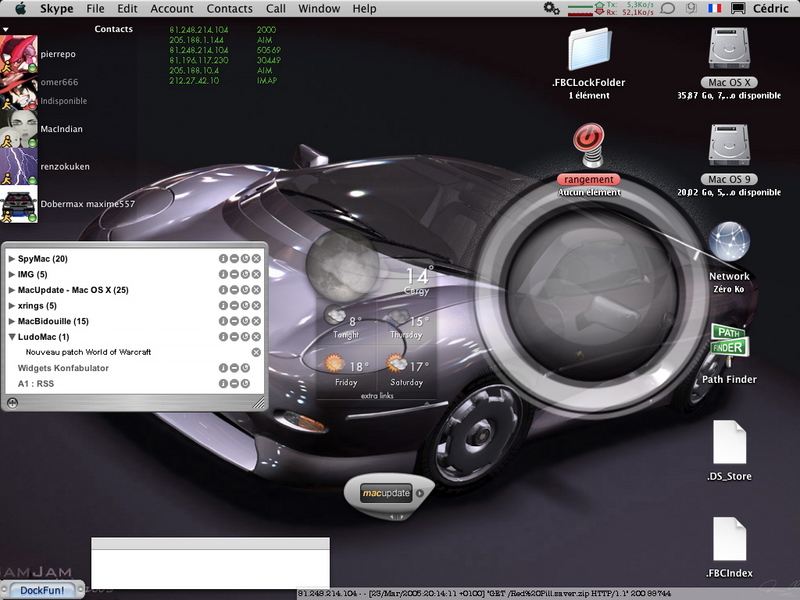Select contact renzokuken avatar
Screen dimensions: 800x600
tap(19, 166)
